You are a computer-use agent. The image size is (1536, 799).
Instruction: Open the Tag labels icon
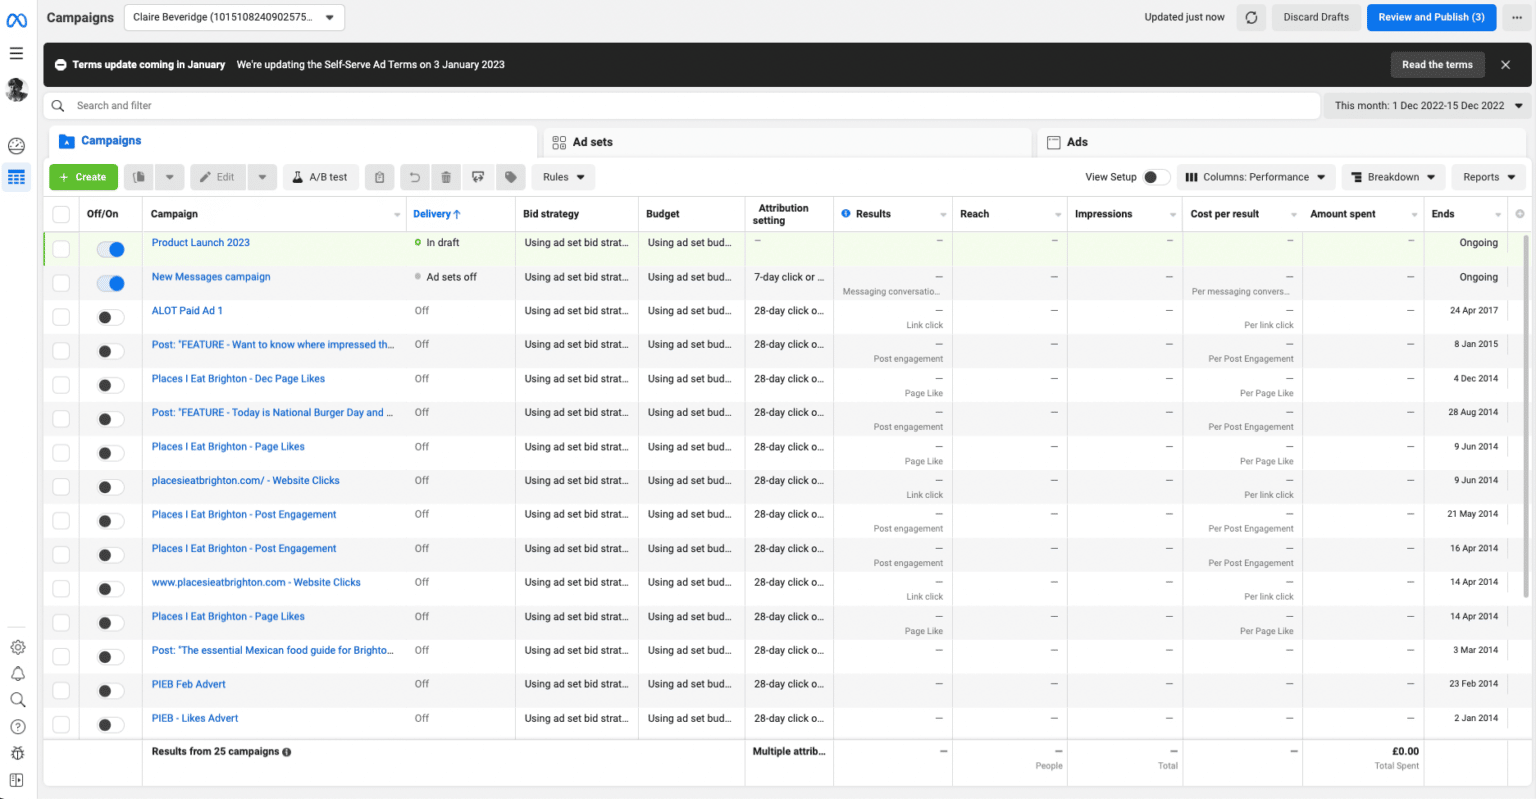(x=510, y=177)
